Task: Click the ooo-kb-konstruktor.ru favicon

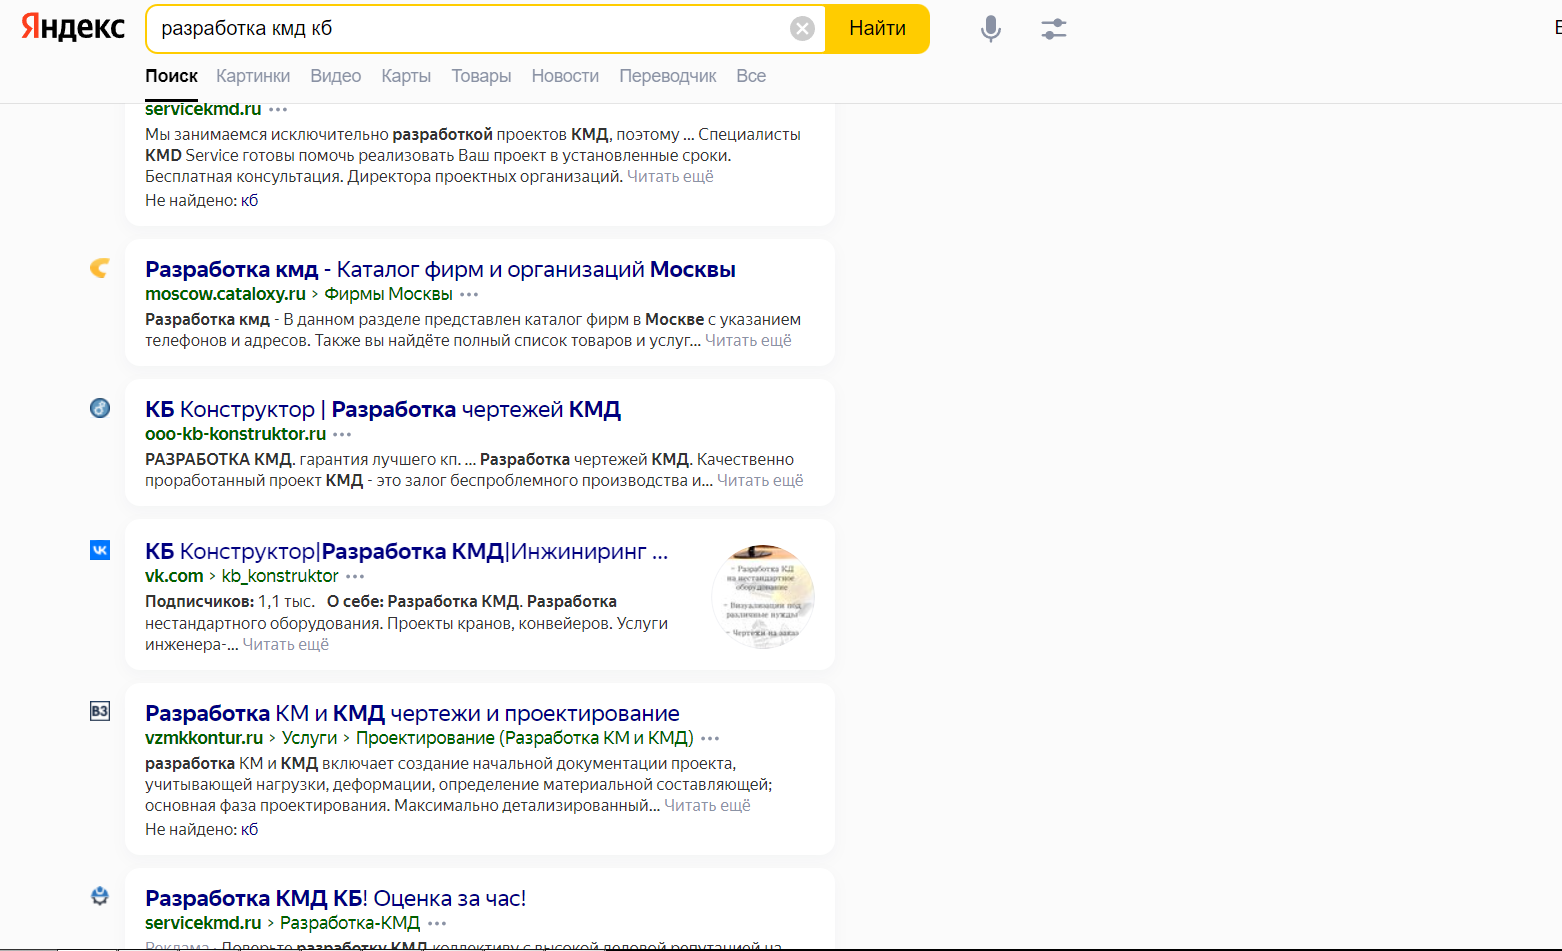Action: click(100, 408)
